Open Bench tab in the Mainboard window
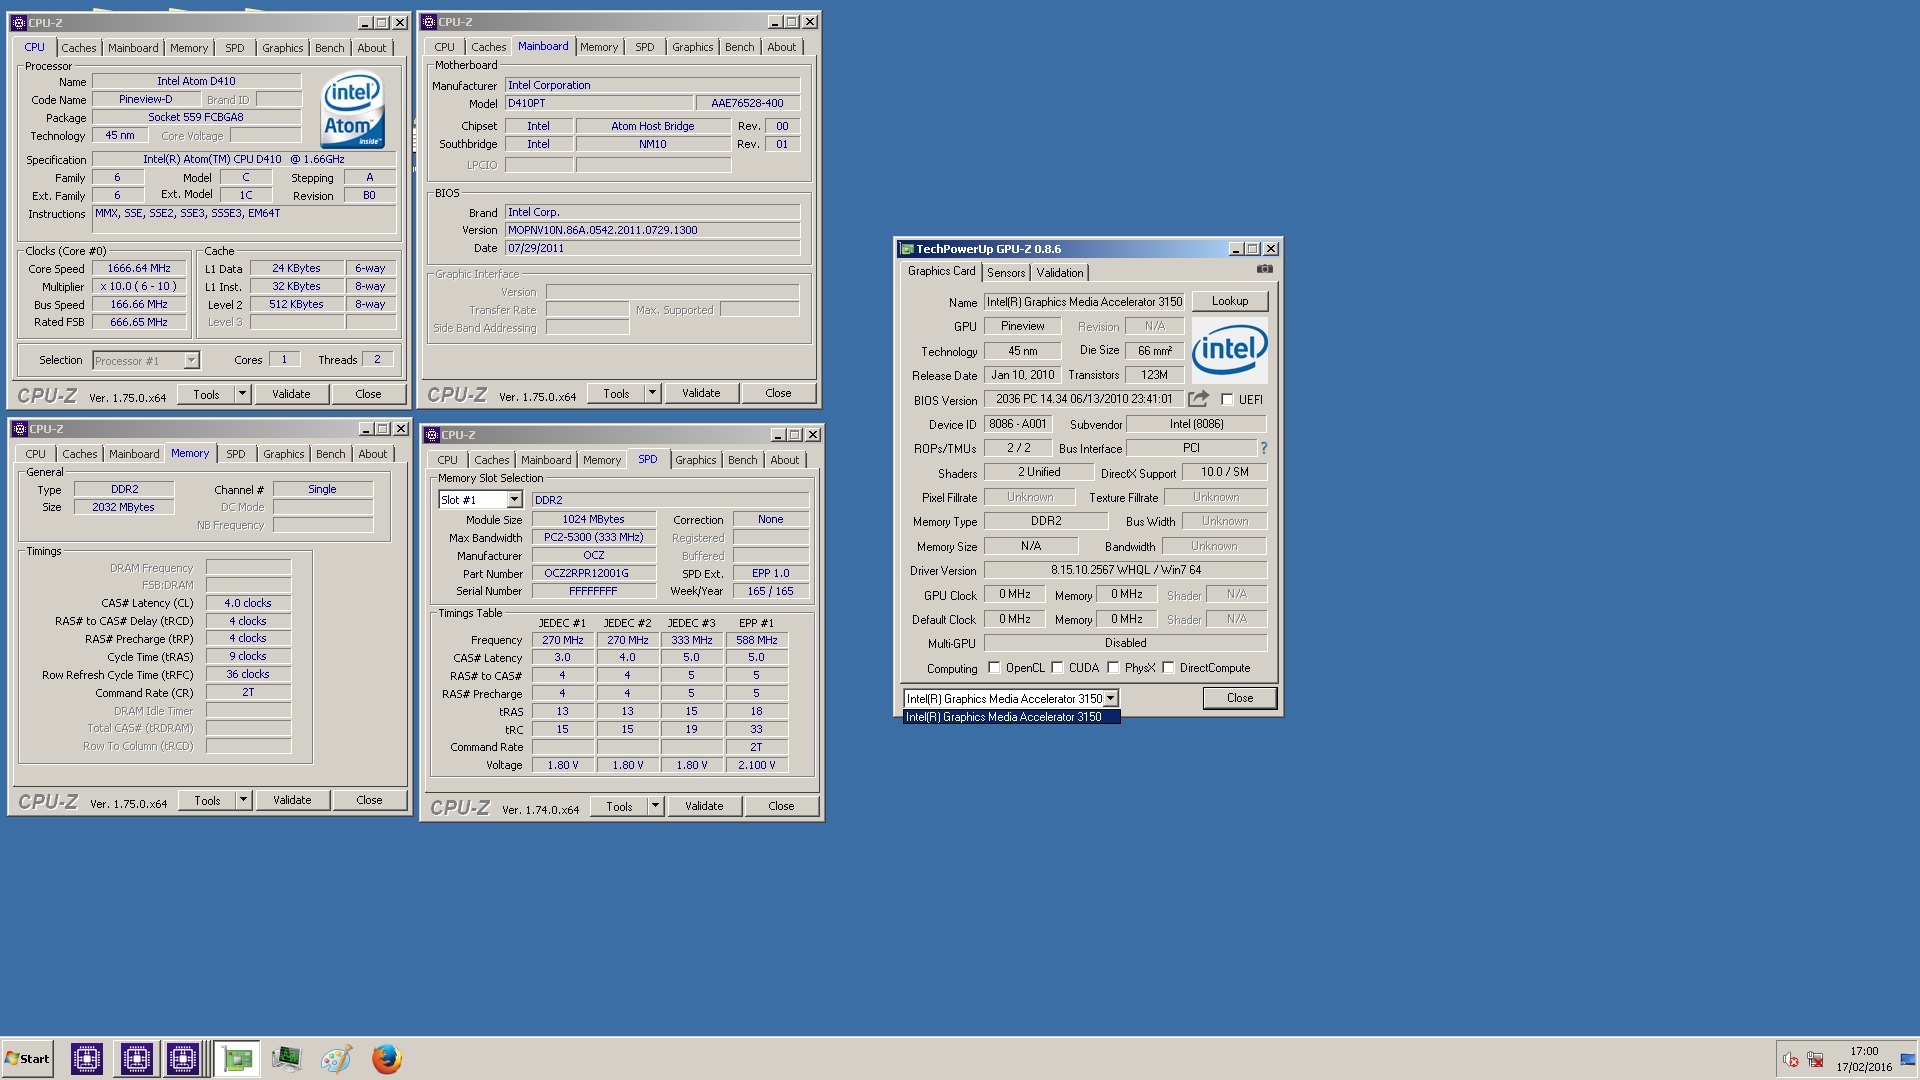 click(x=740, y=47)
